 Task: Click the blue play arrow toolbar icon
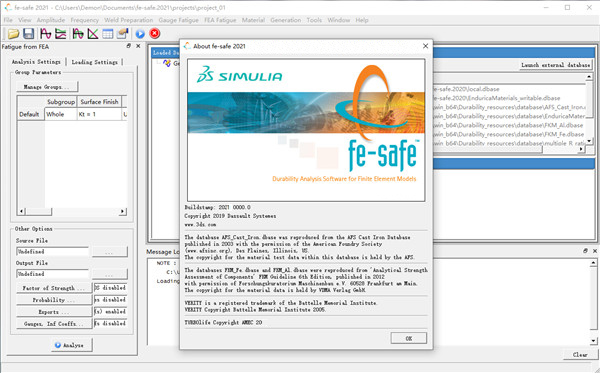click(140, 34)
